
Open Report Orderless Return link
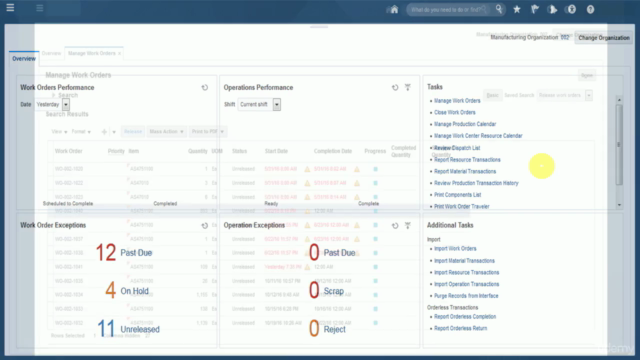(460, 328)
